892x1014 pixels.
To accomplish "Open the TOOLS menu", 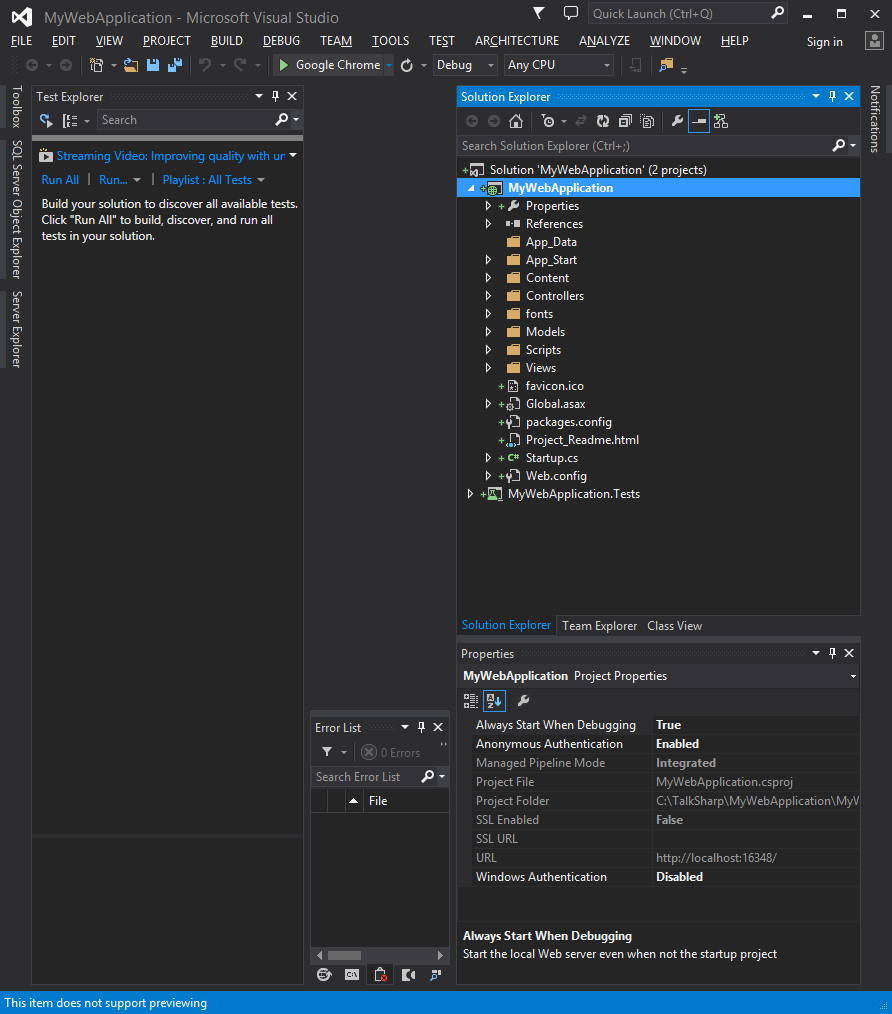I will pos(390,41).
